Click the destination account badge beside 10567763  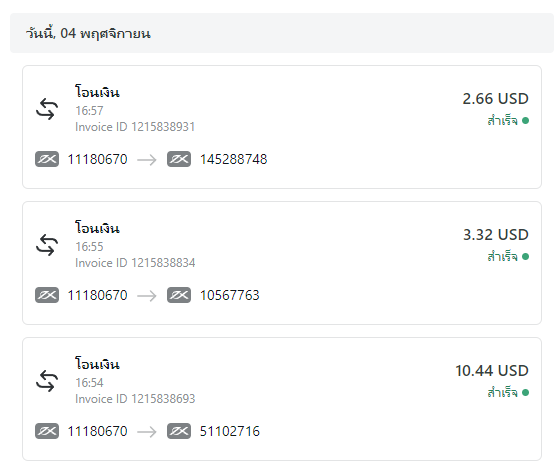pyautogui.click(x=179, y=295)
